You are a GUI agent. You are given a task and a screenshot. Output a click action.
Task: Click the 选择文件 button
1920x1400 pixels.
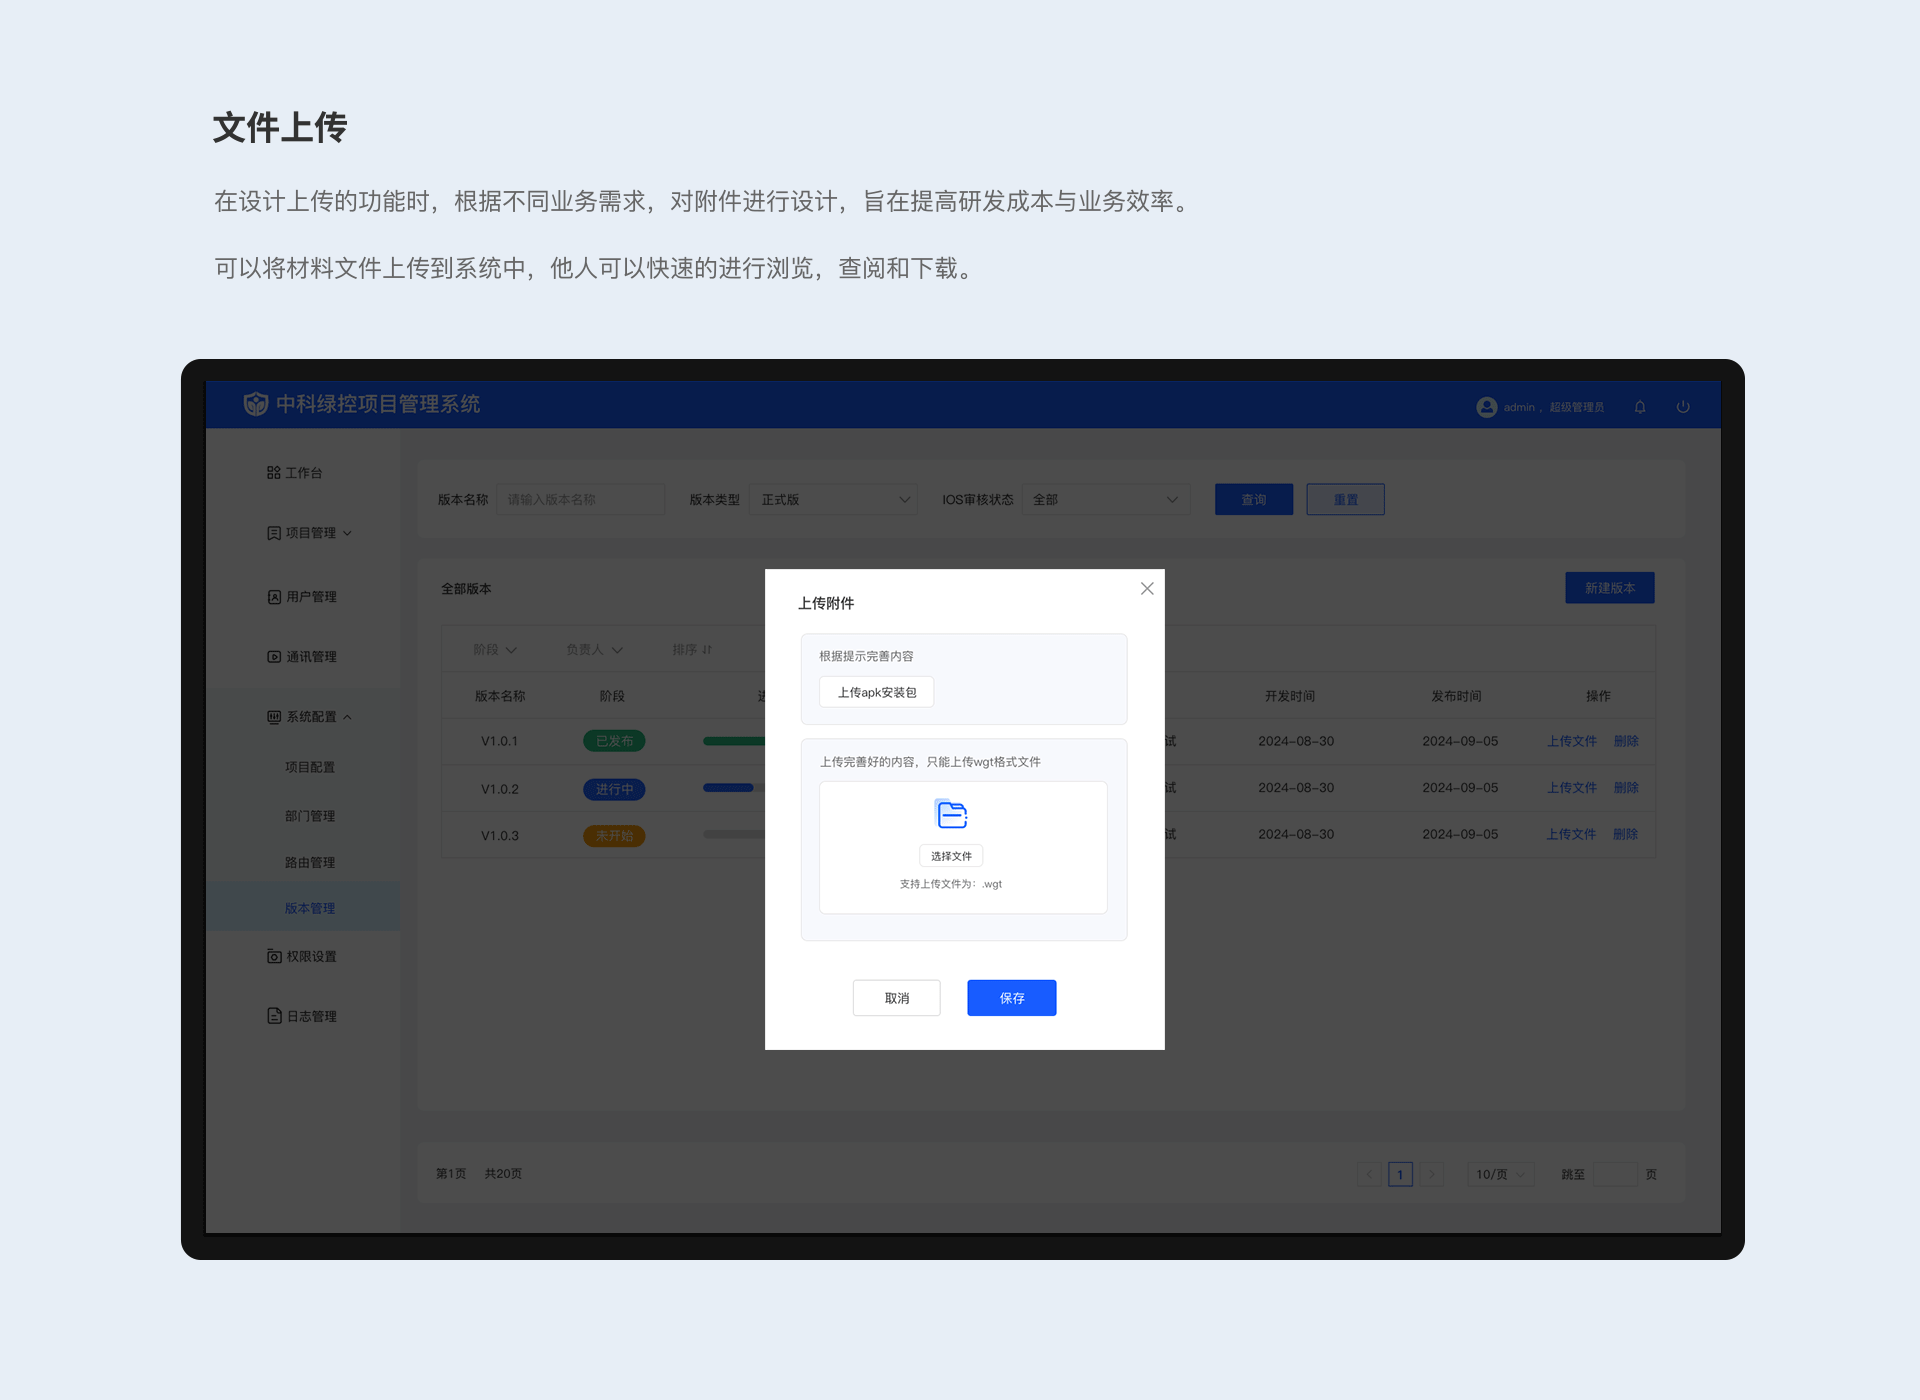point(951,856)
